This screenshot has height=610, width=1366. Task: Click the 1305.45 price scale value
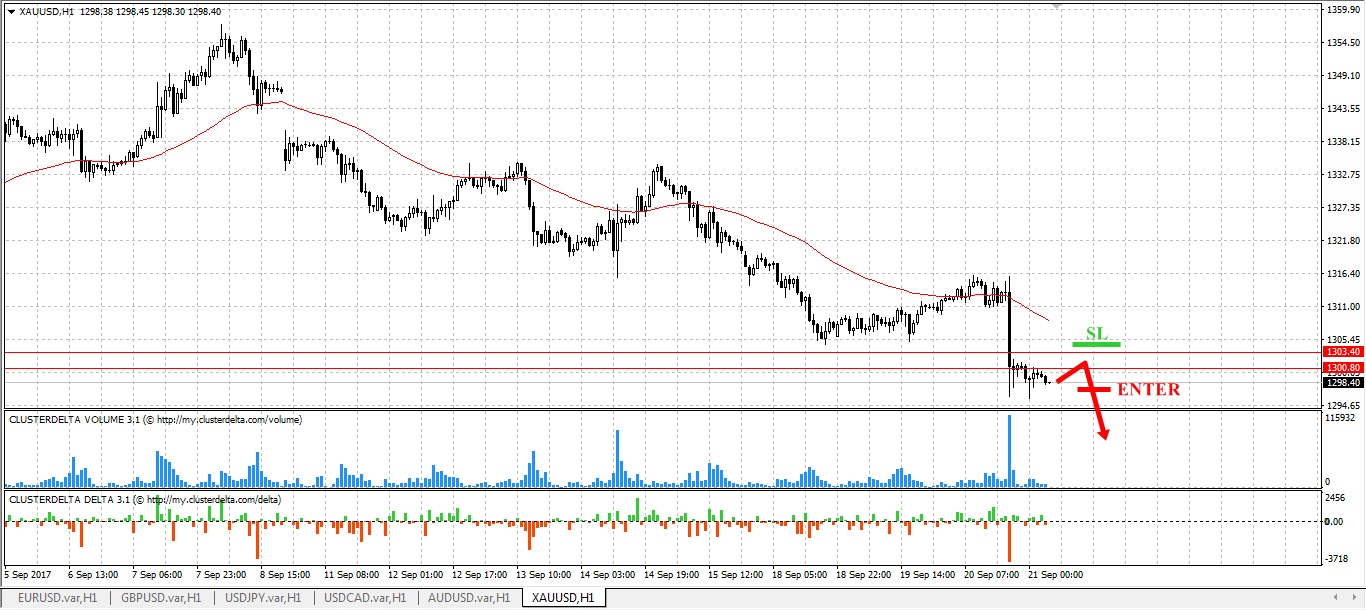click(1343, 339)
